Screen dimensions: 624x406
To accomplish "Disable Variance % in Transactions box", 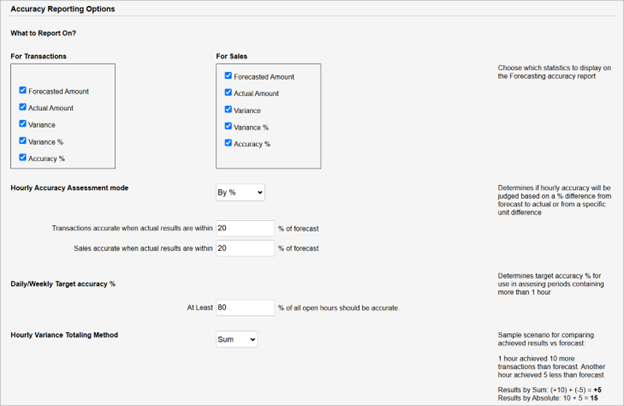I will pyautogui.click(x=23, y=141).
